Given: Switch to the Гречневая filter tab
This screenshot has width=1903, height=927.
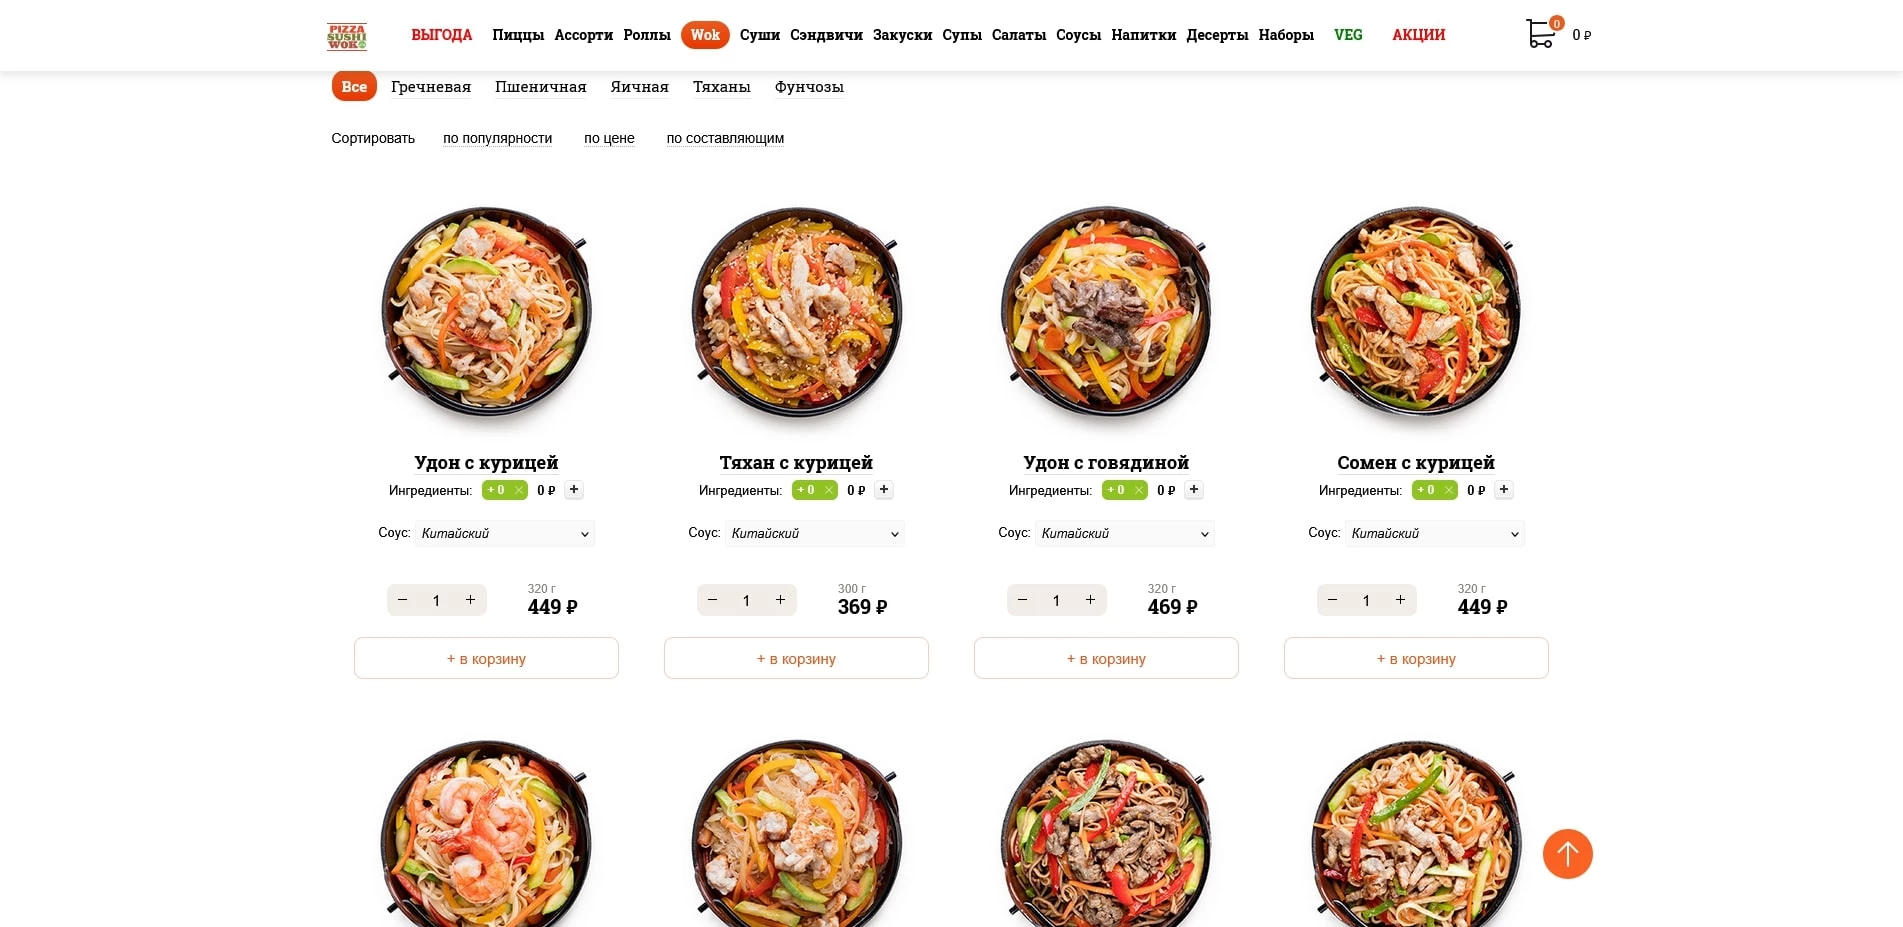Looking at the screenshot, I should (431, 87).
